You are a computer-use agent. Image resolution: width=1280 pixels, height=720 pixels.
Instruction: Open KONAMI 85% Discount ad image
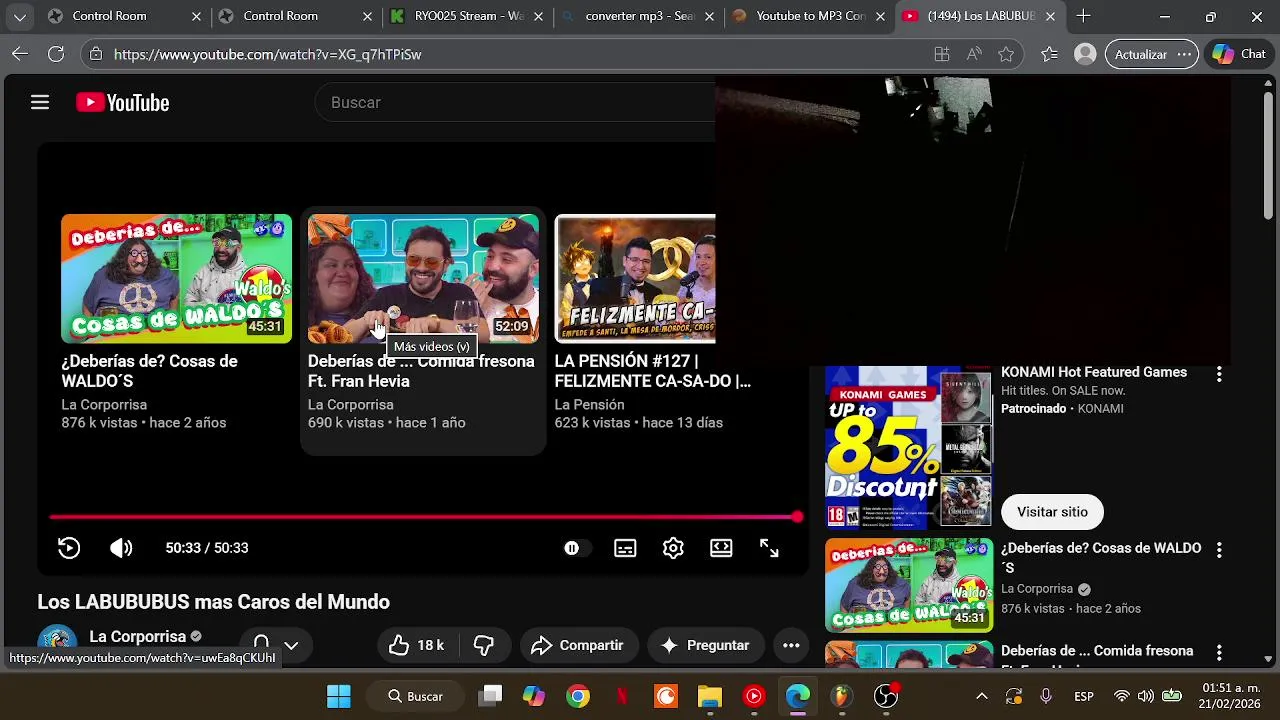click(908, 447)
